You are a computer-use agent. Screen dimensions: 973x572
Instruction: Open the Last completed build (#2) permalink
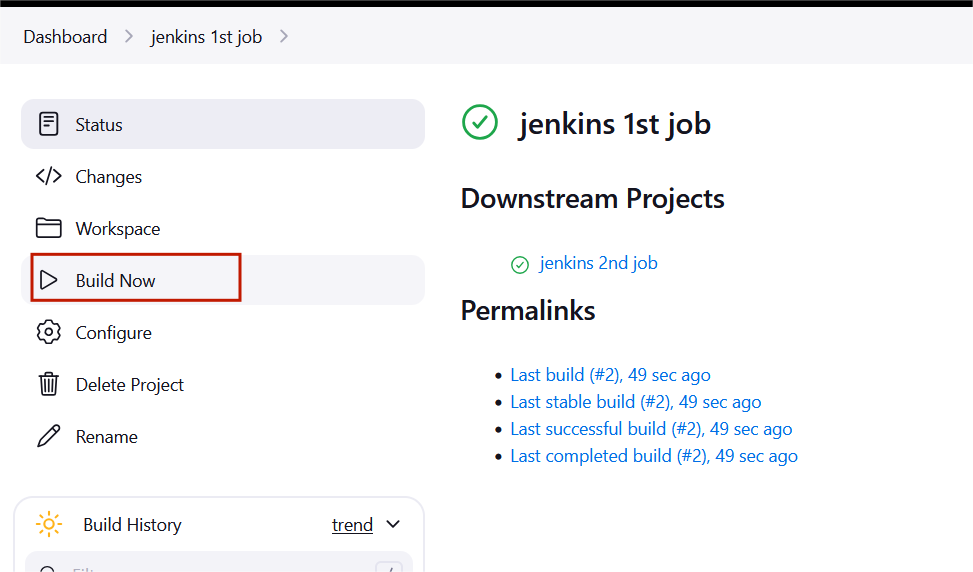click(654, 456)
